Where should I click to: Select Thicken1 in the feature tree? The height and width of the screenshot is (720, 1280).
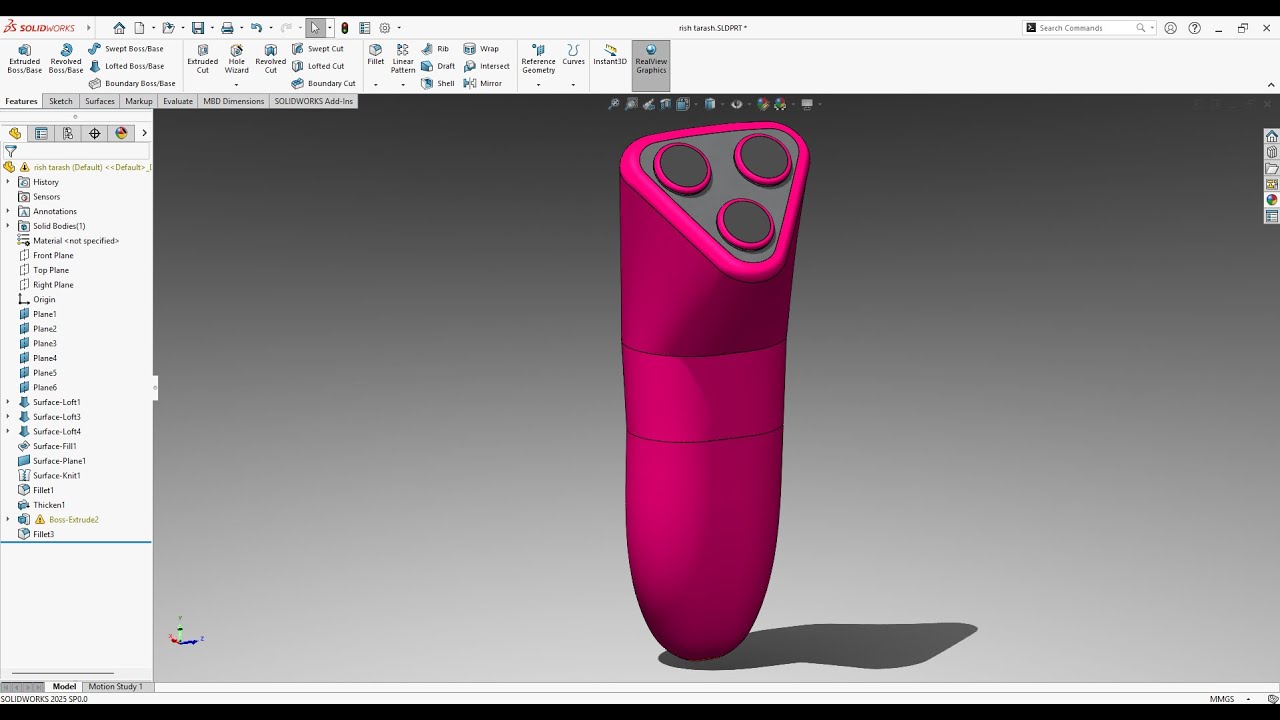[x=49, y=505]
